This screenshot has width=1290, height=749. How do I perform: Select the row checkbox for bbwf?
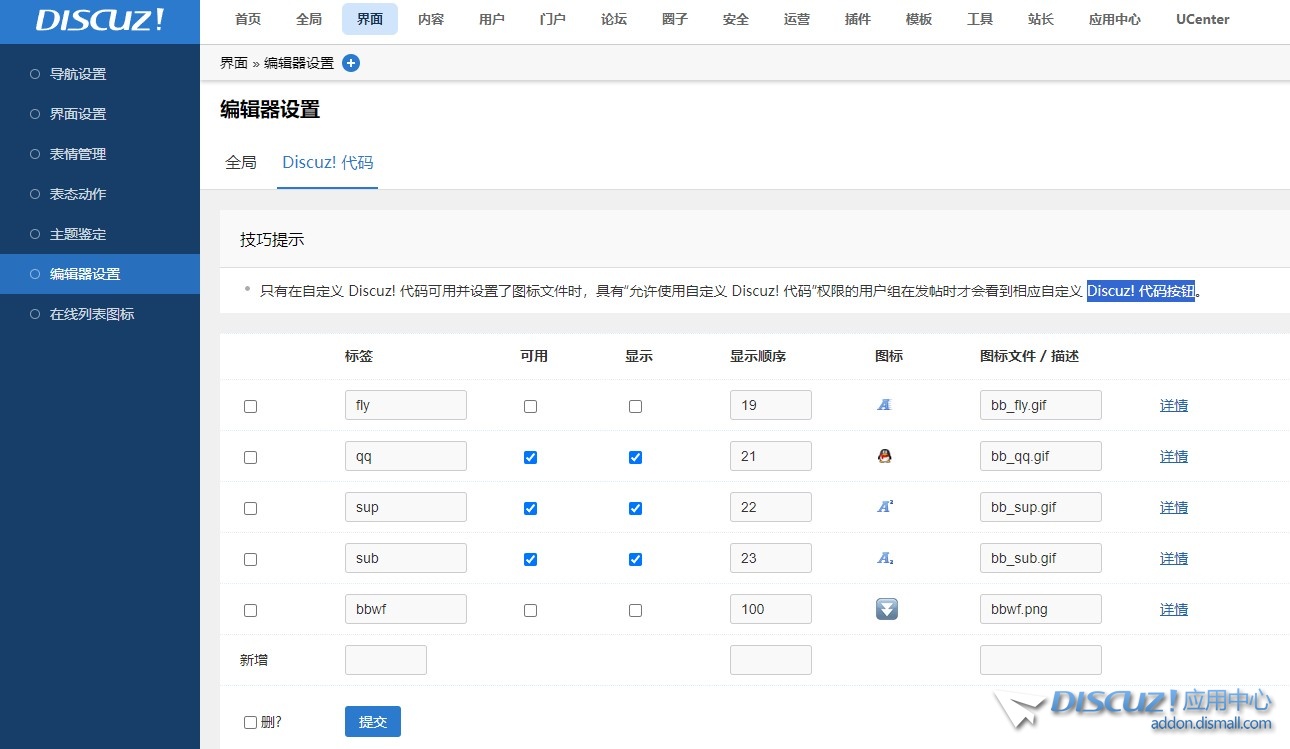[x=250, y=611]
